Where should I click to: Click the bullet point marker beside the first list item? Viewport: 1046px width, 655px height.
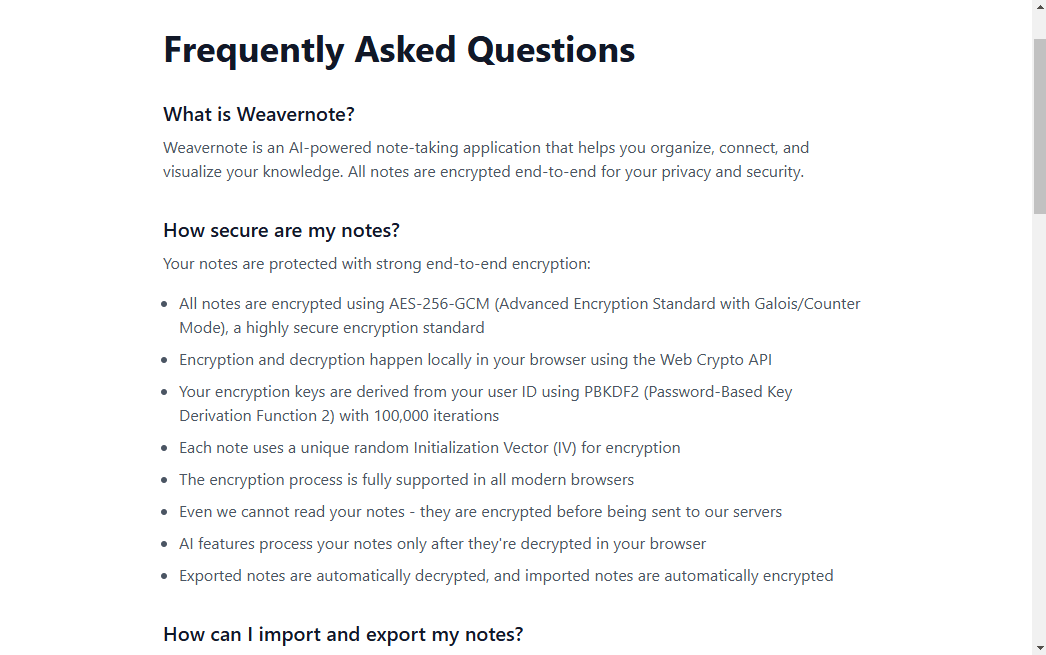tap(166, 303)
